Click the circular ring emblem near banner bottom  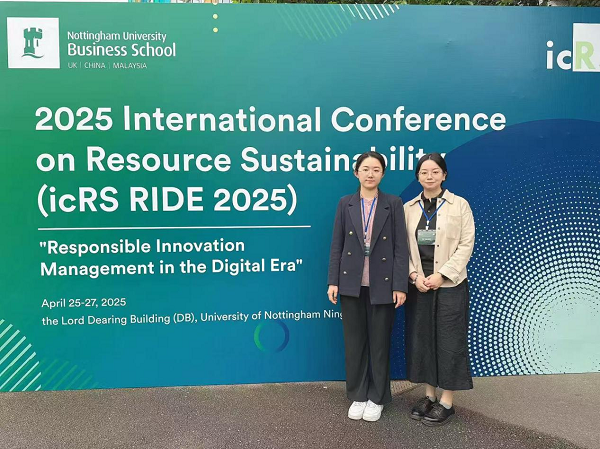[271, 336]
